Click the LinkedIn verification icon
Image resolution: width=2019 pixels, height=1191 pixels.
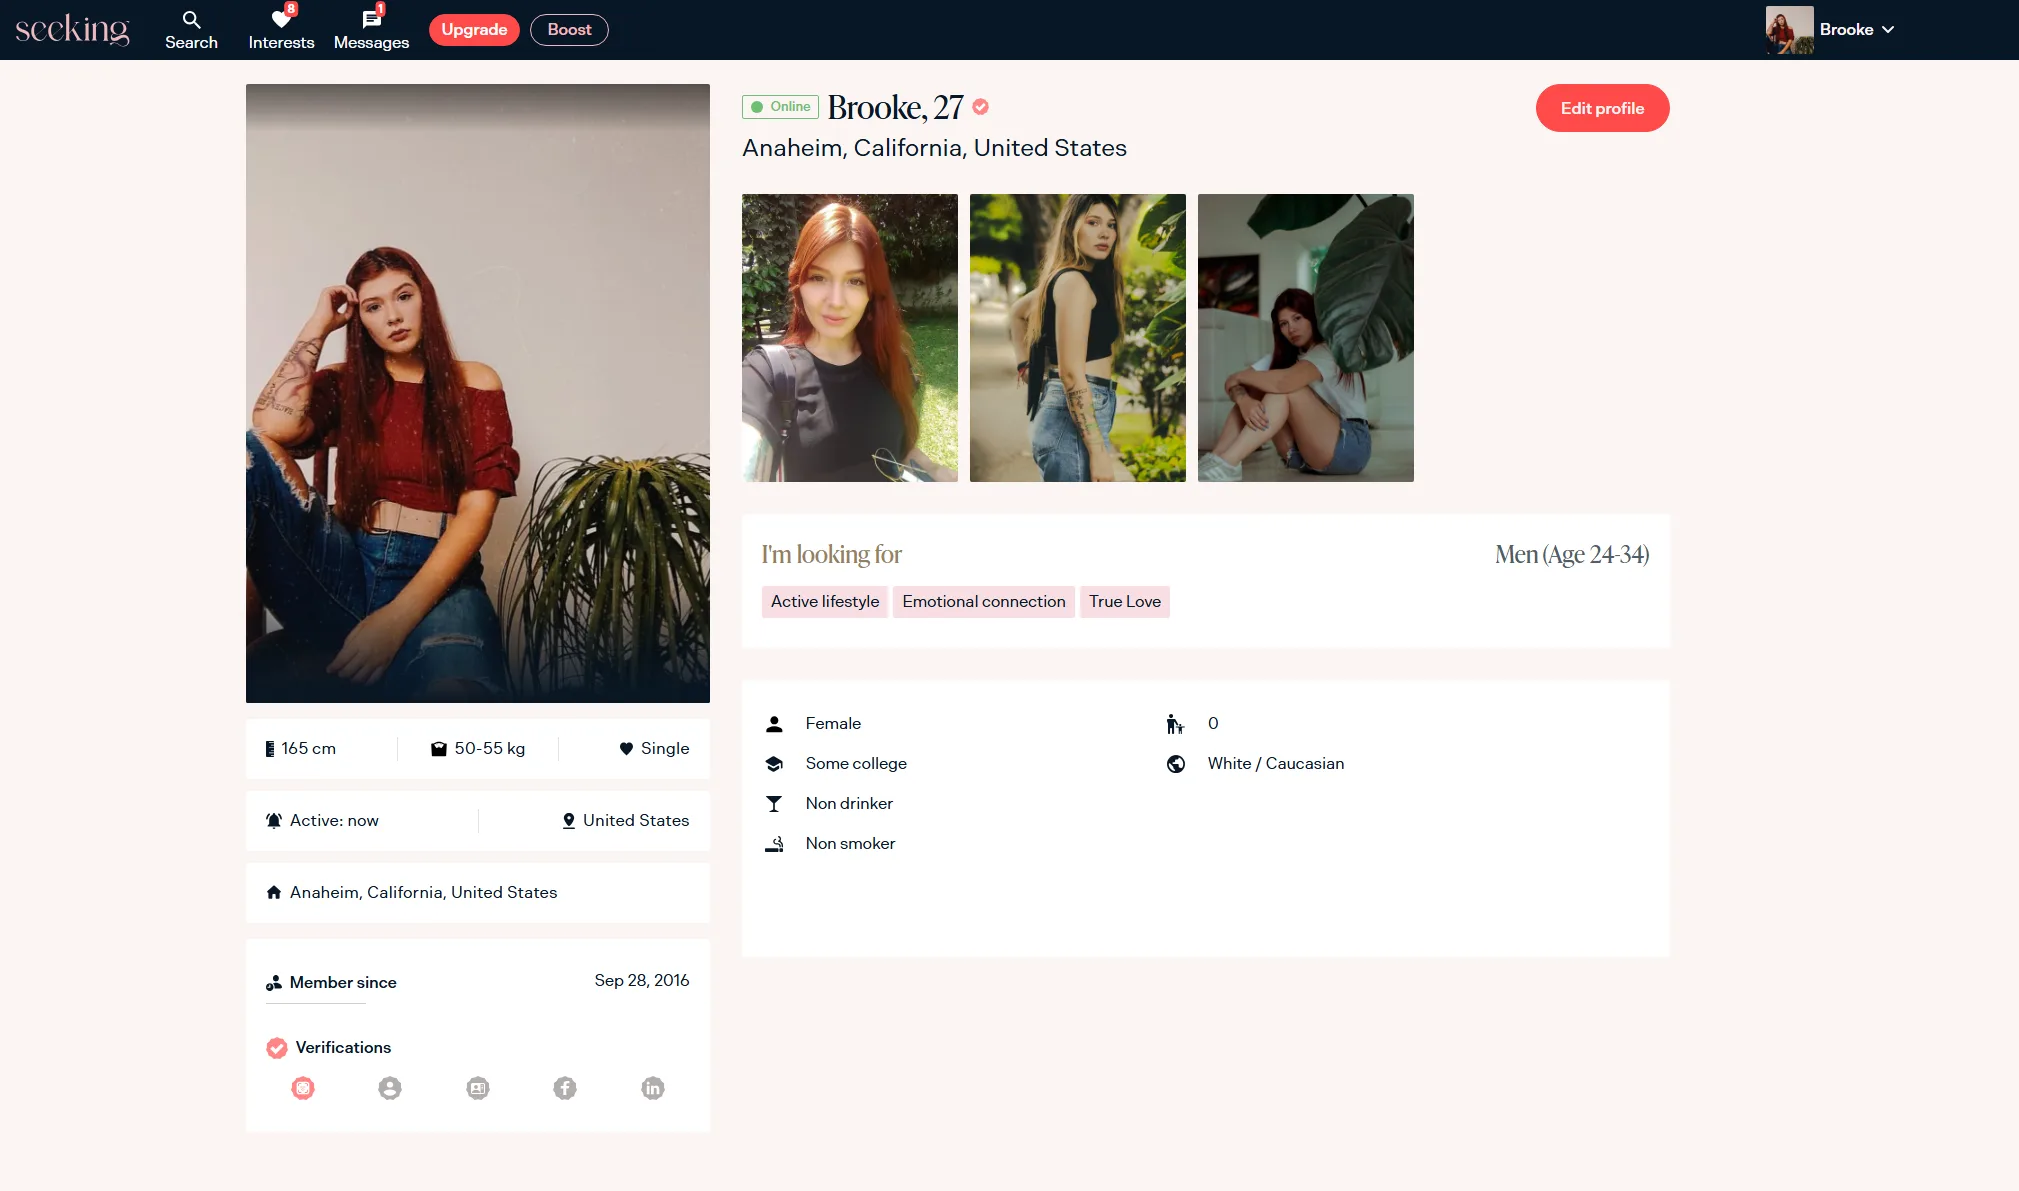pos(653,1088)
